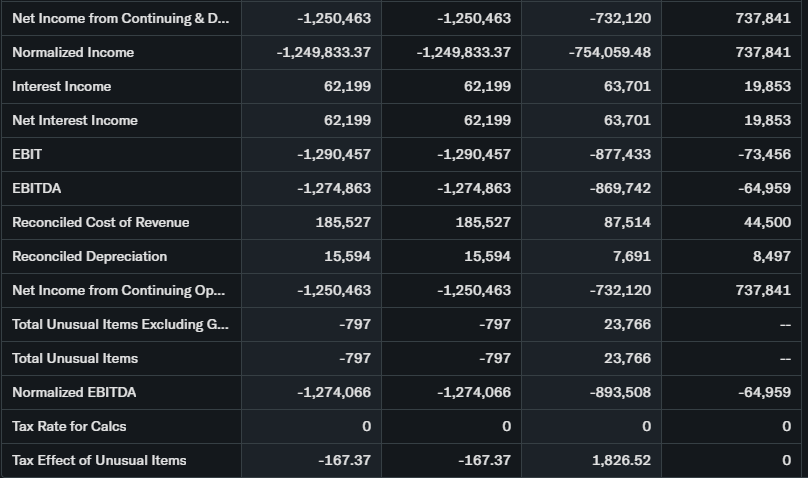Click the Normalized EBITDA row label
This screenshot has height=478, width=808.
(x=74, y=392)
